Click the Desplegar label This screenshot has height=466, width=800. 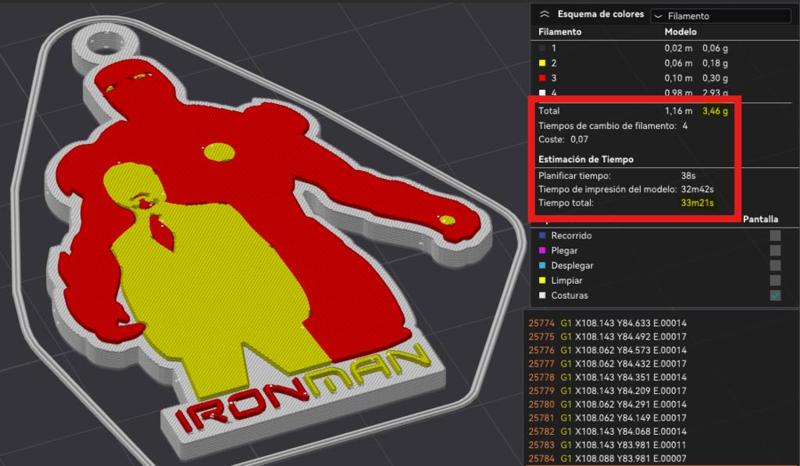coord(572,265)
